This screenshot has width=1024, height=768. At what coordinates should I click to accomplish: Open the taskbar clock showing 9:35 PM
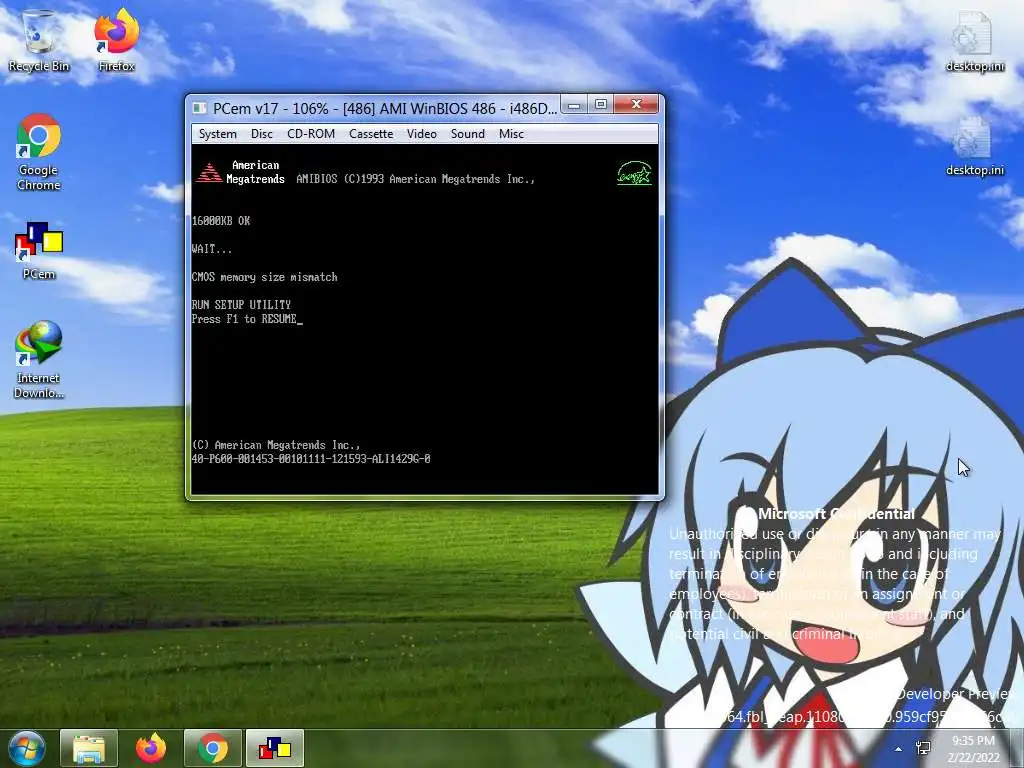coord(974,749)
